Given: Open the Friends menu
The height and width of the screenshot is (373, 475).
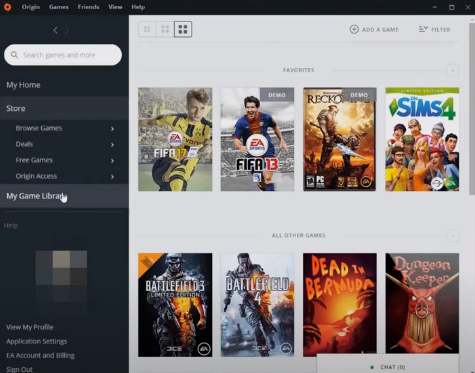Looking at the screenshot, I should pyautogui.click(x=88, y=7).
